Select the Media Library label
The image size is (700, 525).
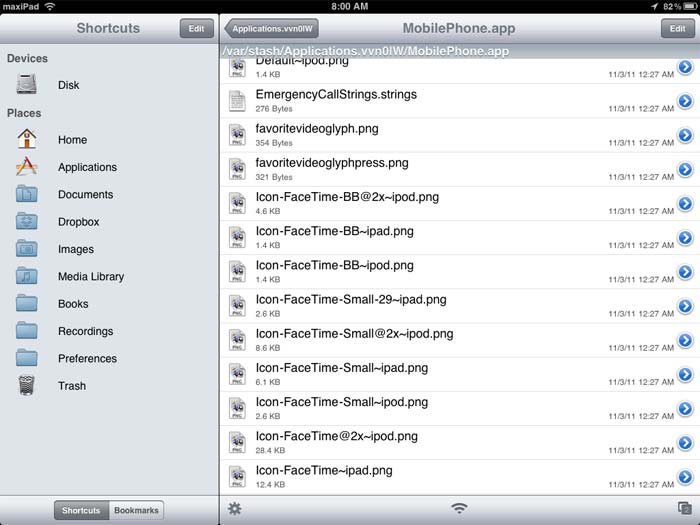pyautogui.click(x=91, y=276)
